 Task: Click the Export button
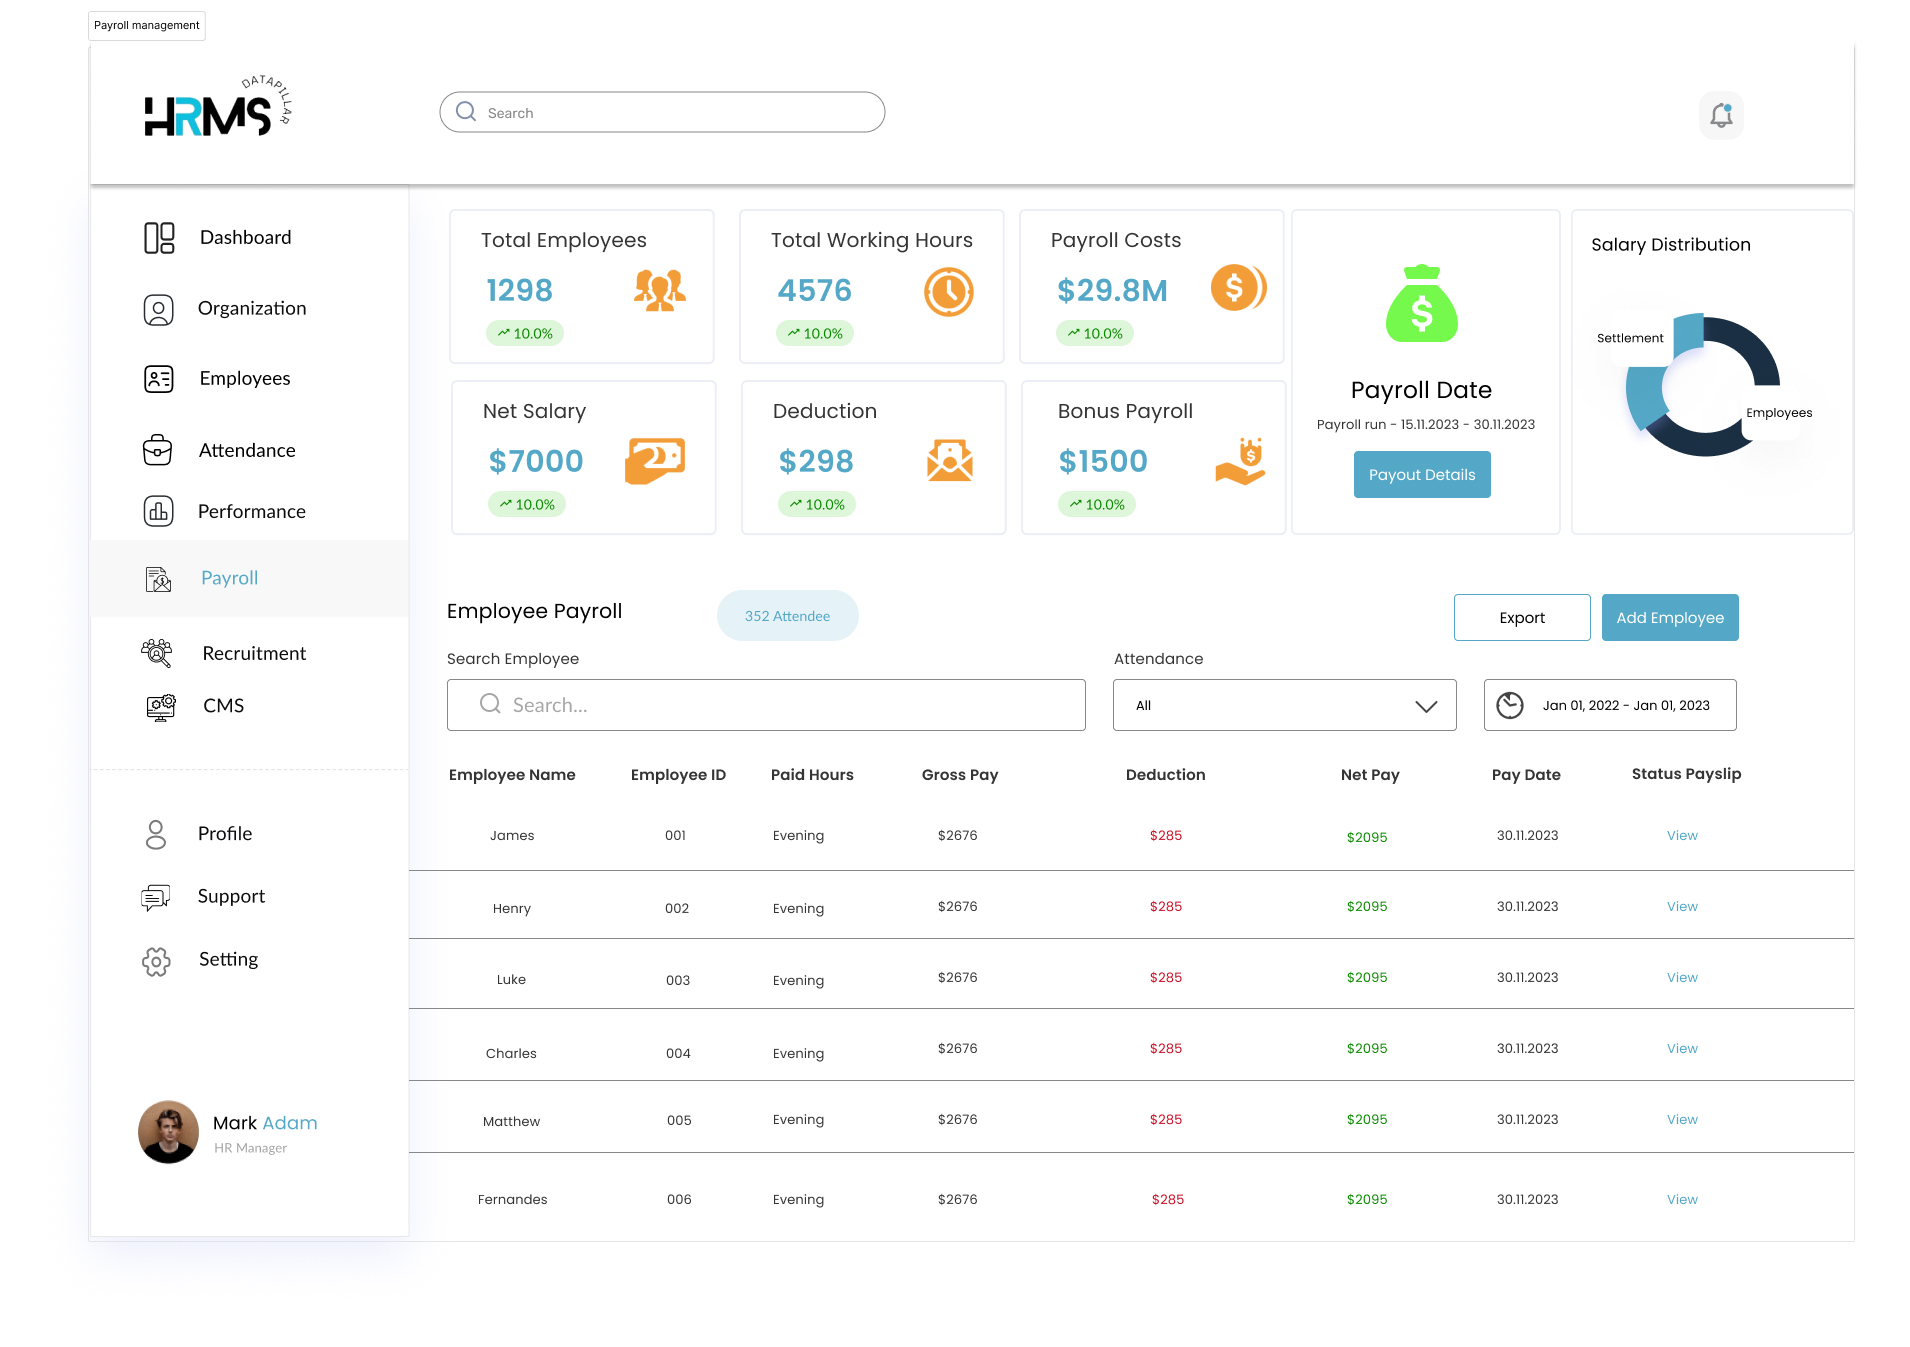tap(1522, 618)
